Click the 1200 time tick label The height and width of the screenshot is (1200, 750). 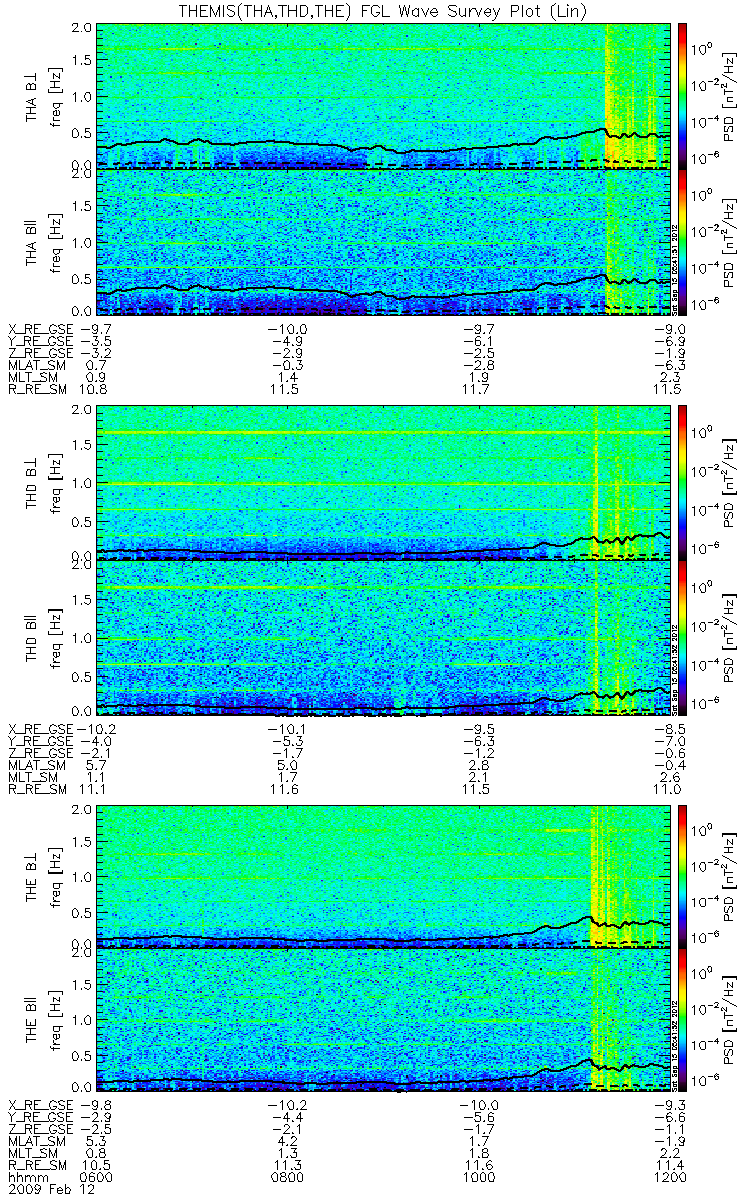671,1177
